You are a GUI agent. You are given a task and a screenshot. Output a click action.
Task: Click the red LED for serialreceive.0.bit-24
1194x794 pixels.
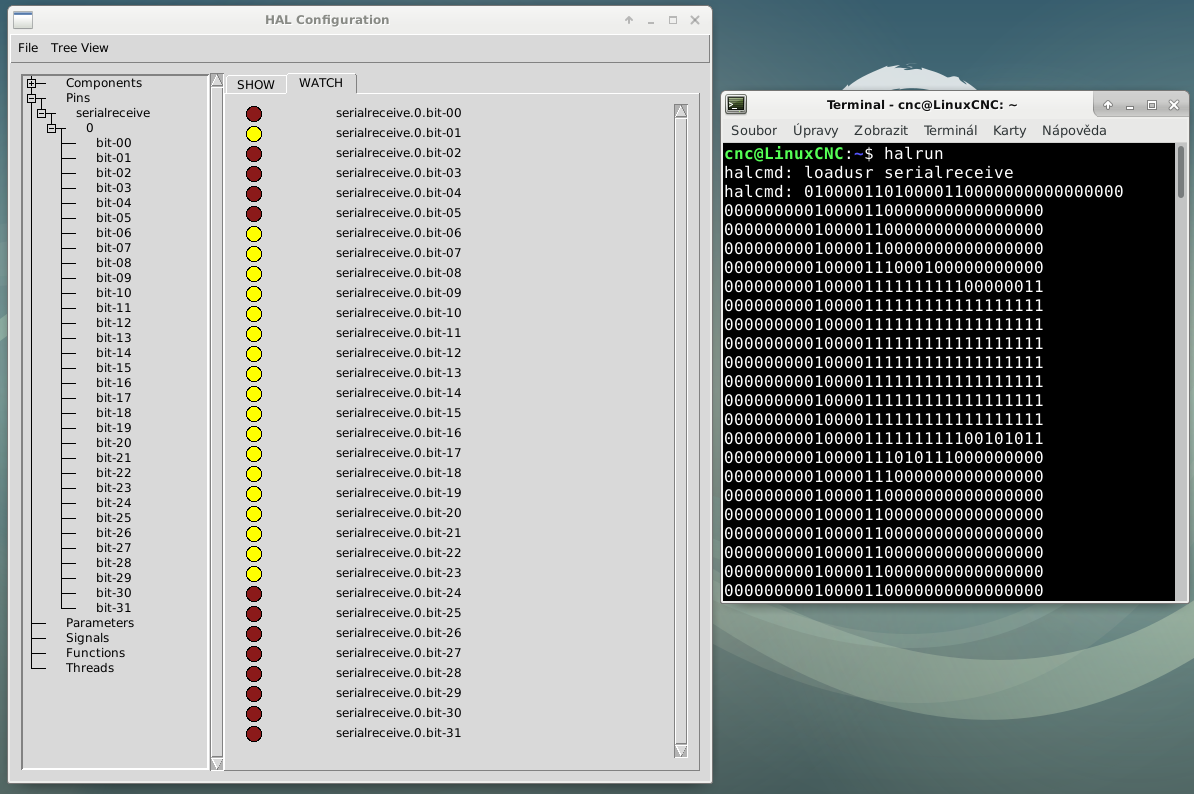[x=254, y=594]
